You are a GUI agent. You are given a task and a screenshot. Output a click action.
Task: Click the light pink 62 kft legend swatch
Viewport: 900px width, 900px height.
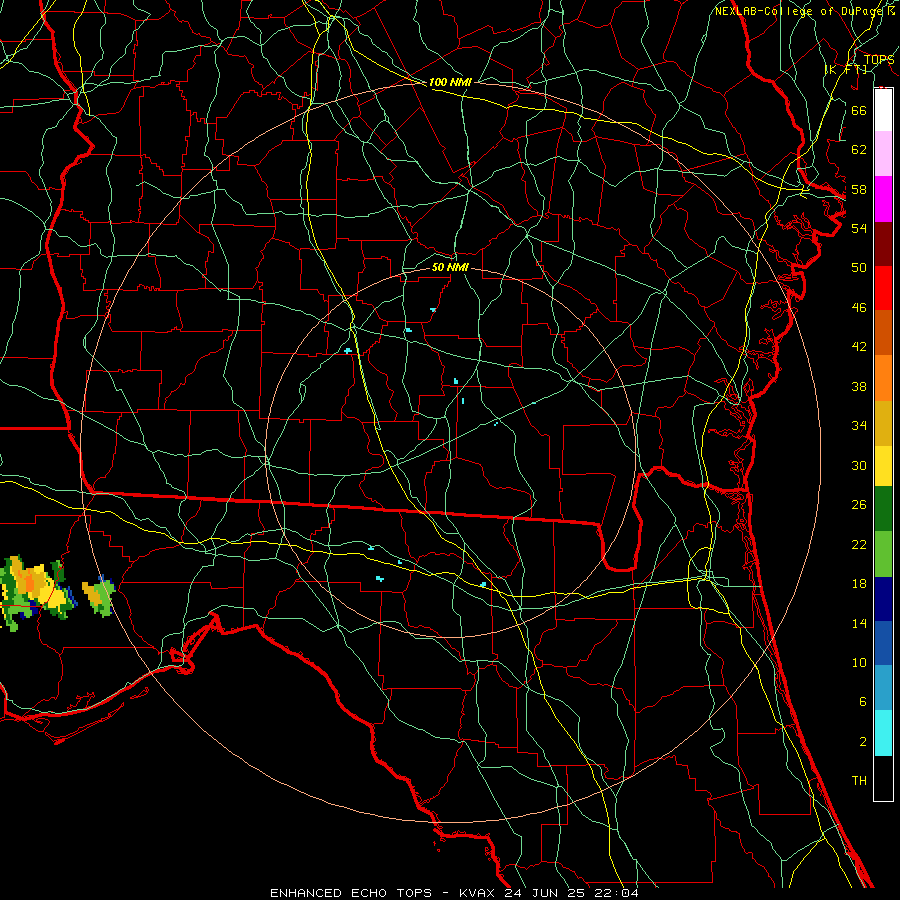tap(883, 153)
